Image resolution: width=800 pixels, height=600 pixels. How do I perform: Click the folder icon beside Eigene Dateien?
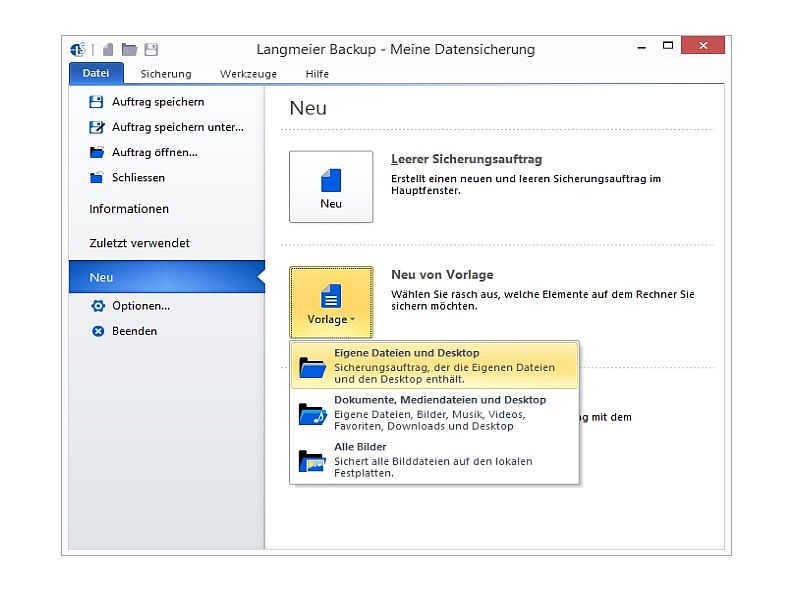pos(312,367)
